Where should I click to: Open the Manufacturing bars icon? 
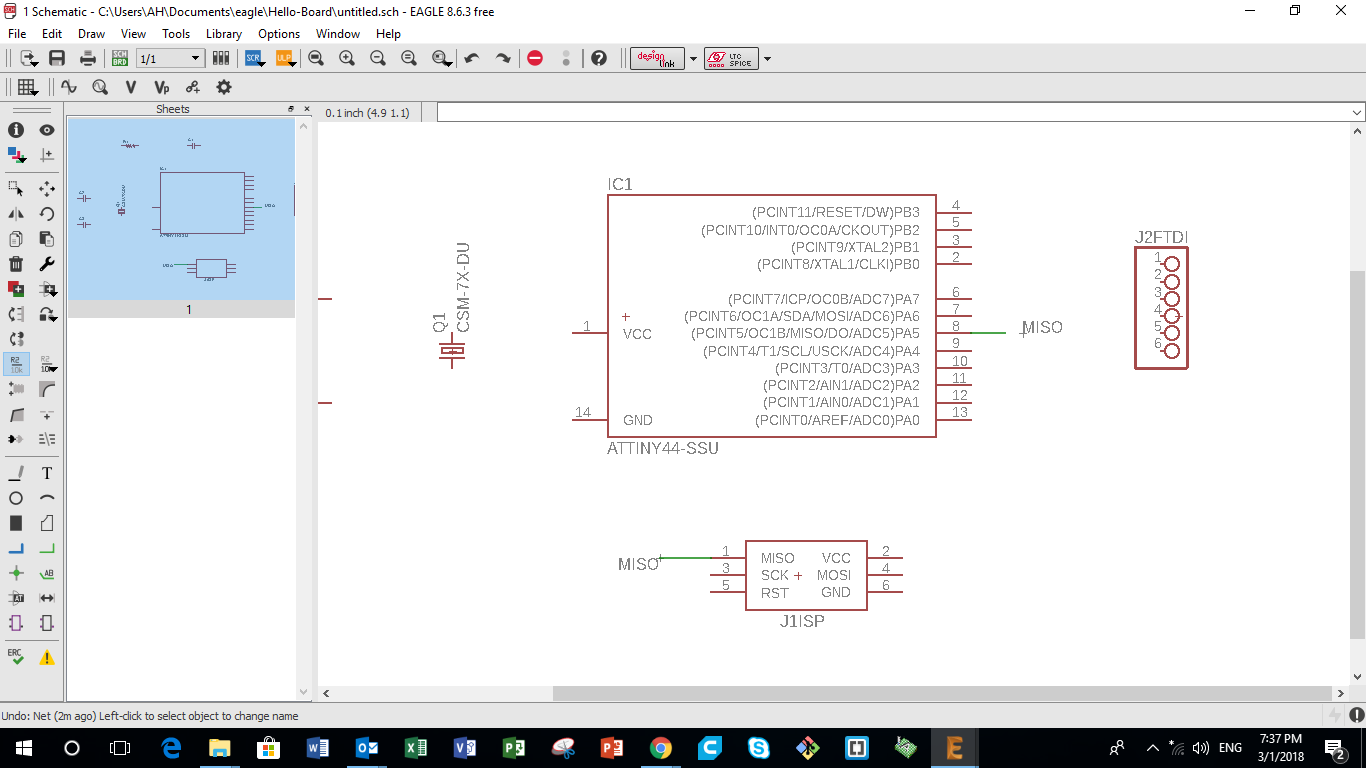221,58
